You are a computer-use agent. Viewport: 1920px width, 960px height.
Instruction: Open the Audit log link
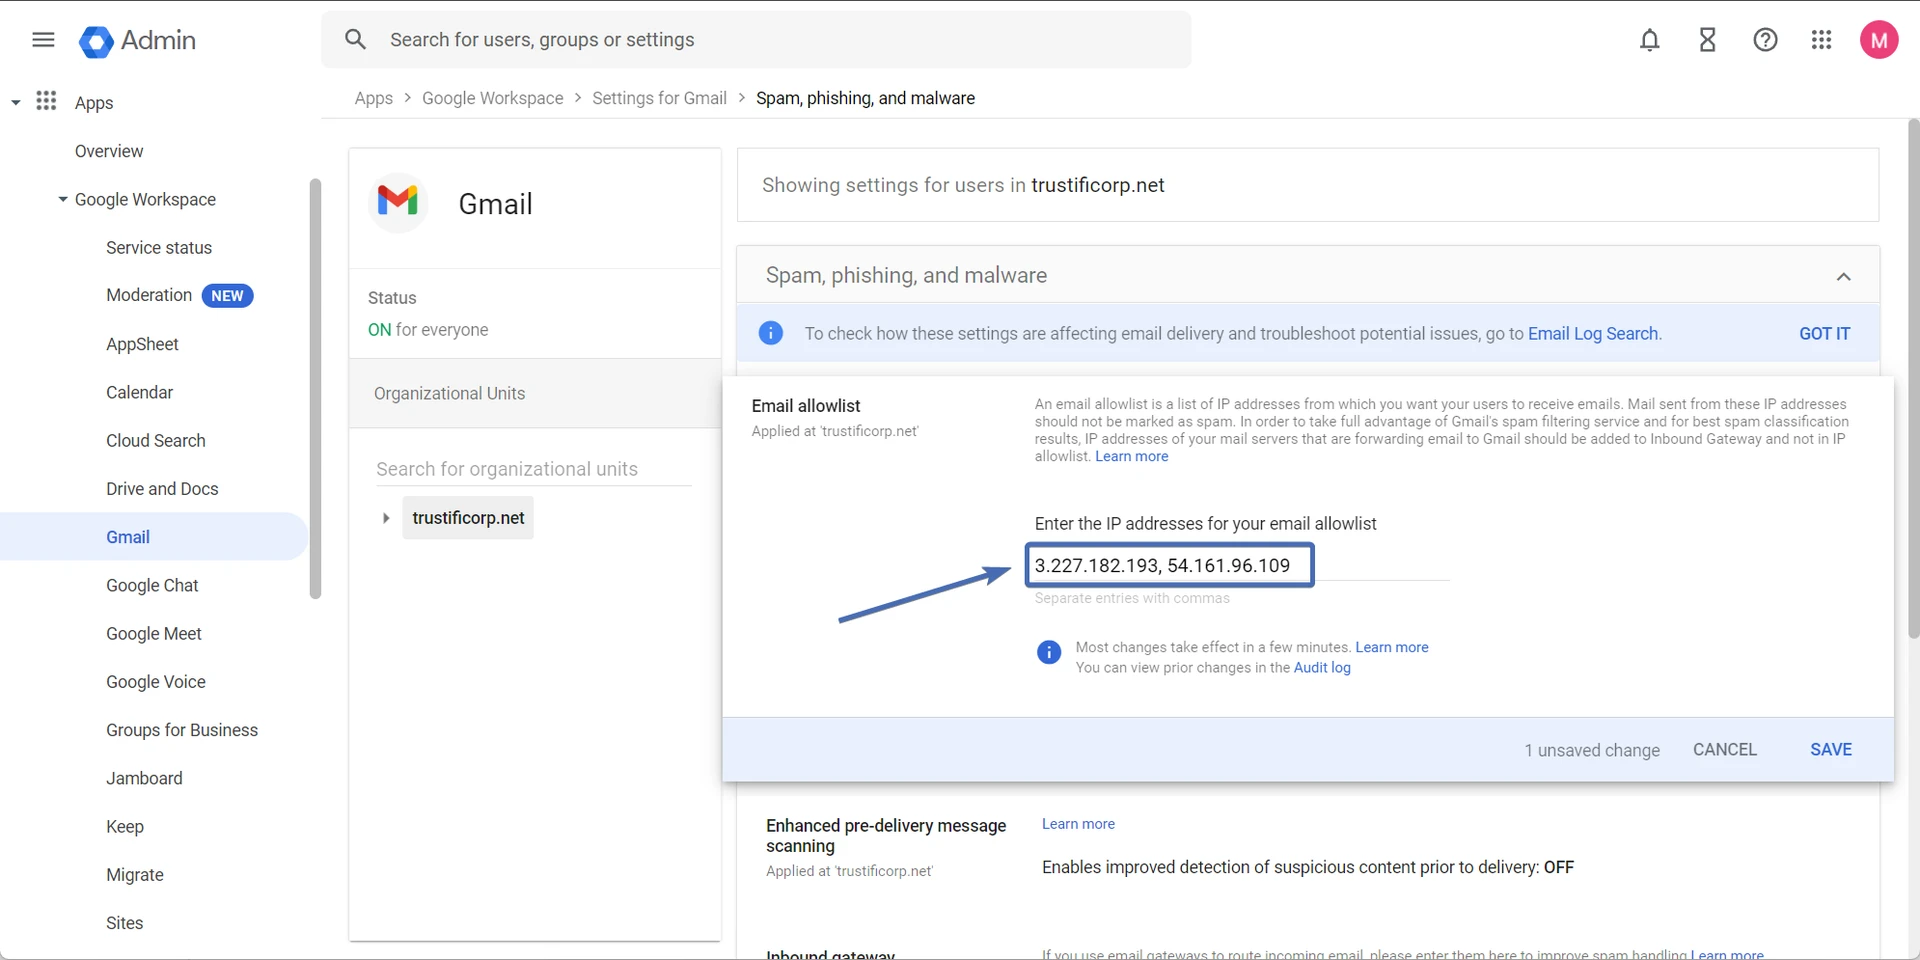1321,668
